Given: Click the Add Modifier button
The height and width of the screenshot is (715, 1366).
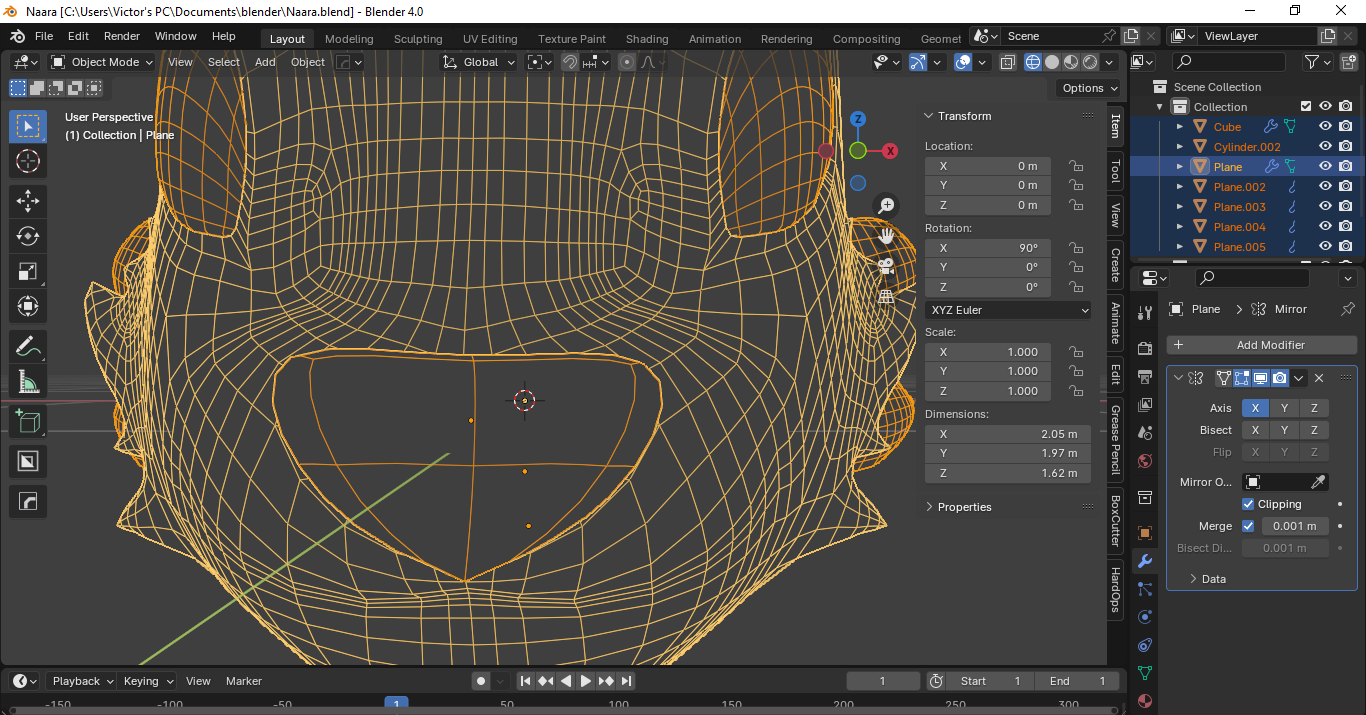Looking at the screenshot, I should [1262, 345].
